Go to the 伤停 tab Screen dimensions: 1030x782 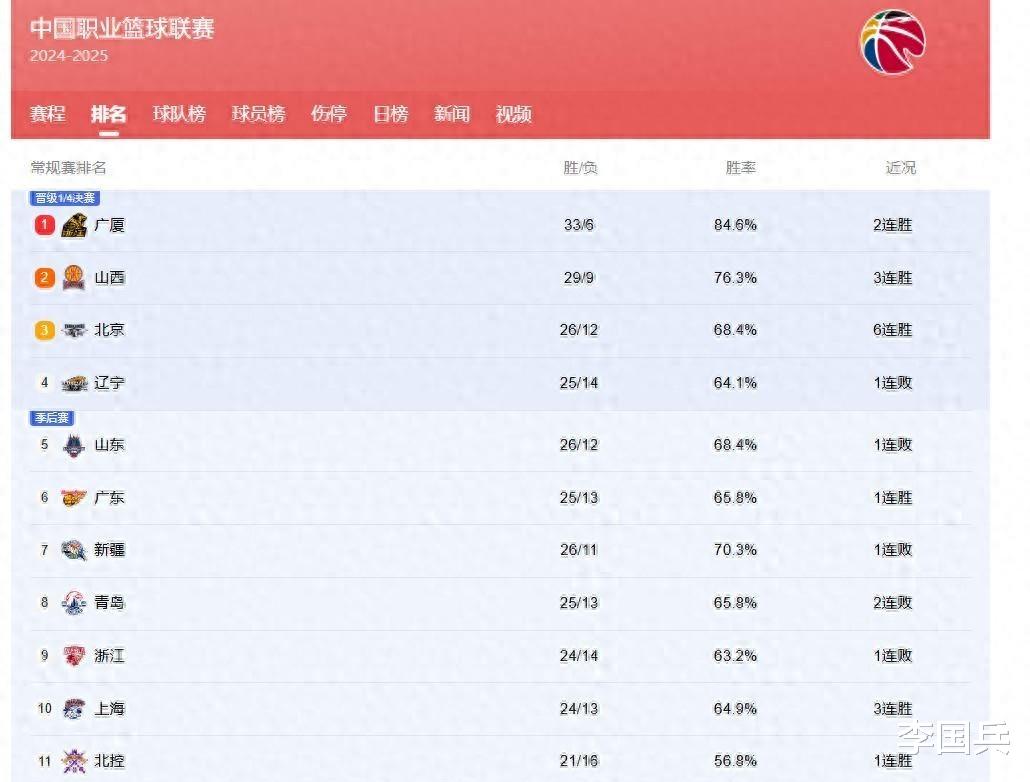click(x=329, y=114)
